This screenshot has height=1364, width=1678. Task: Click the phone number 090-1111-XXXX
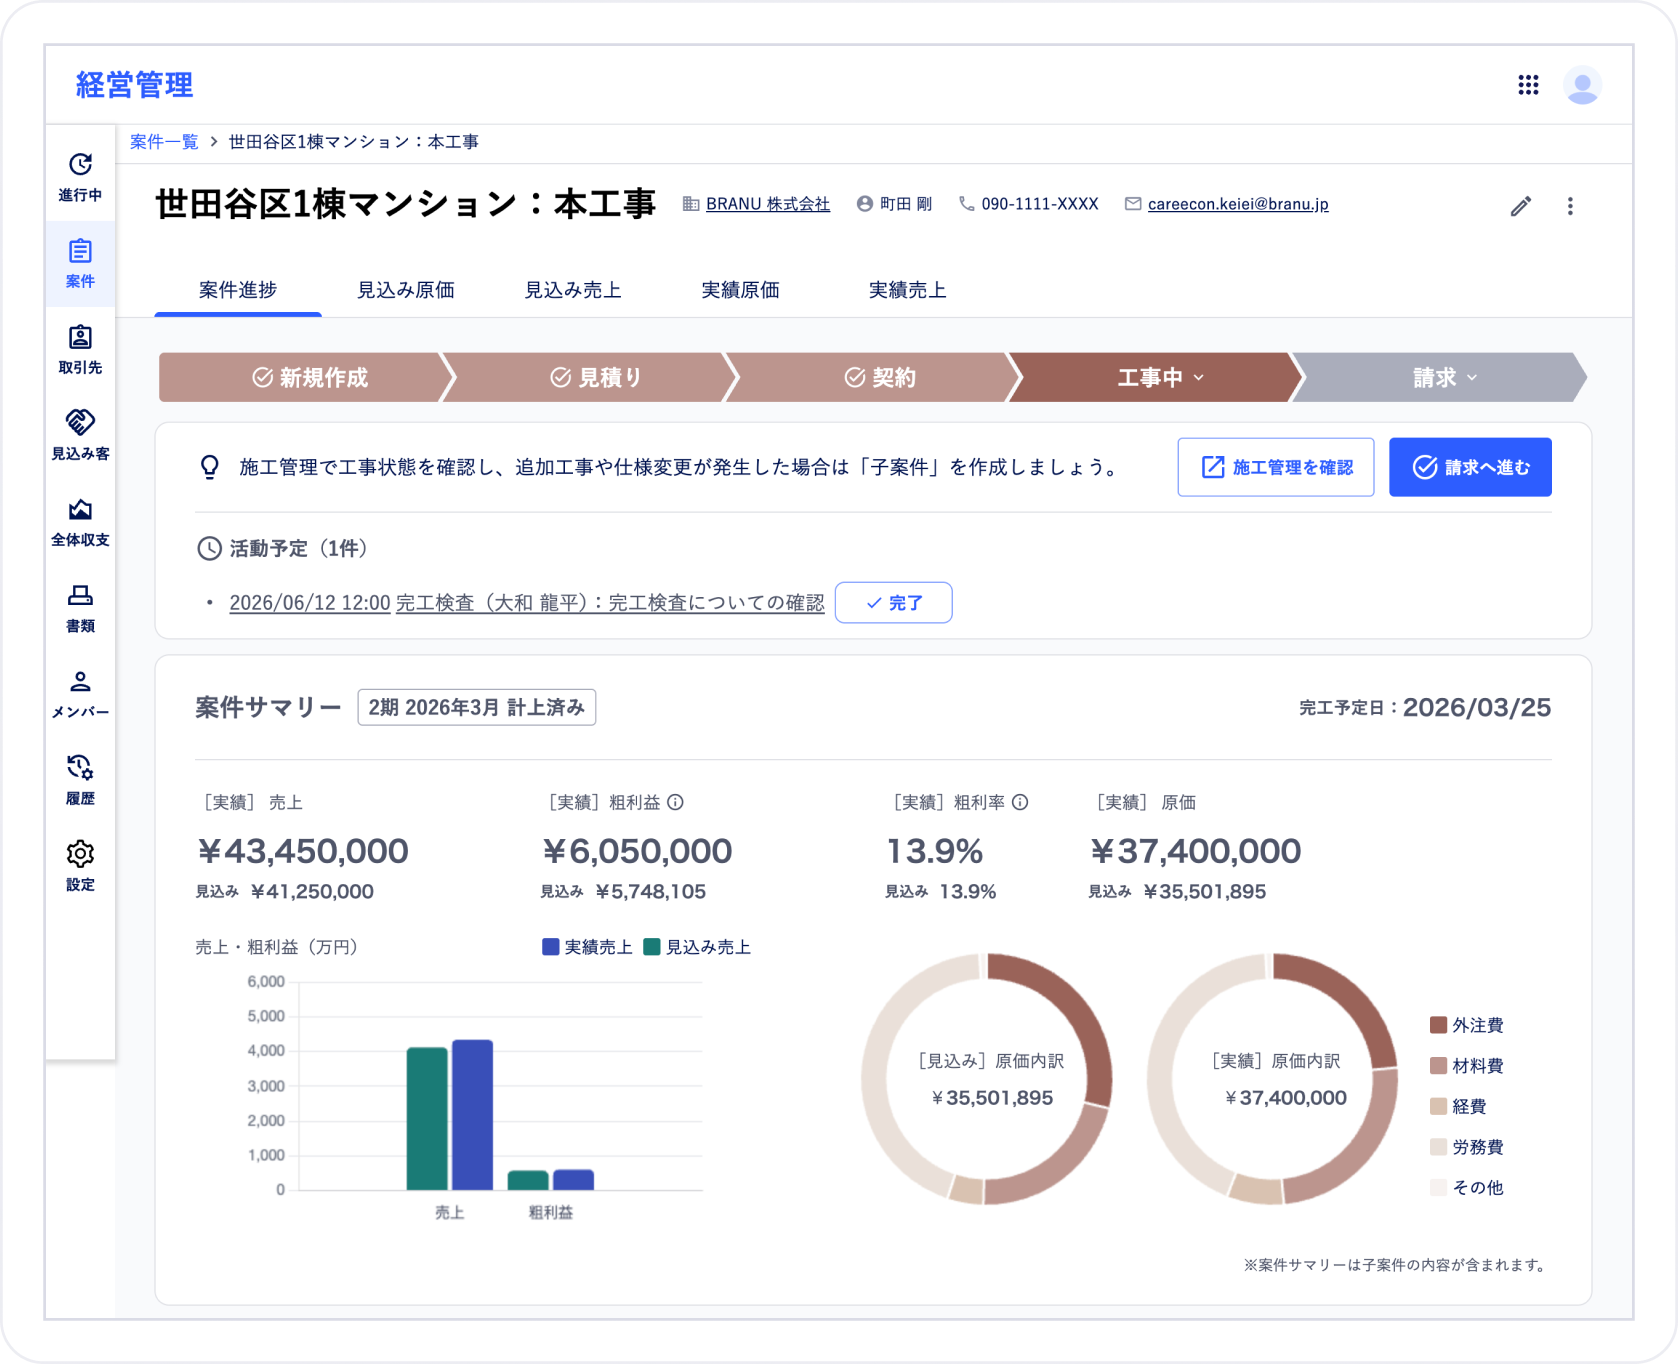(1040, 204)
